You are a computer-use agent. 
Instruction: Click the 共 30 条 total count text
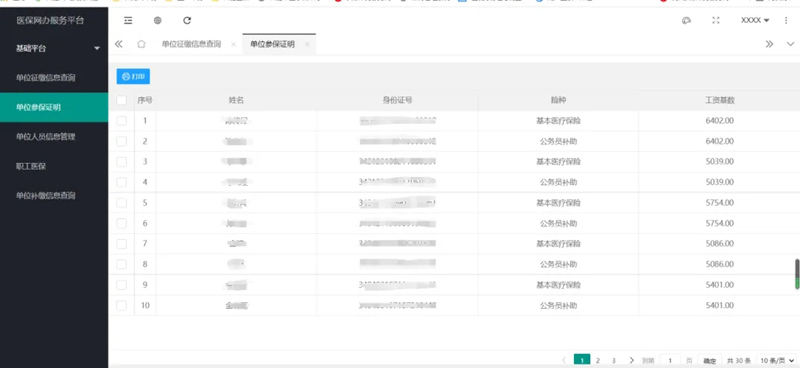click(739, 360)
